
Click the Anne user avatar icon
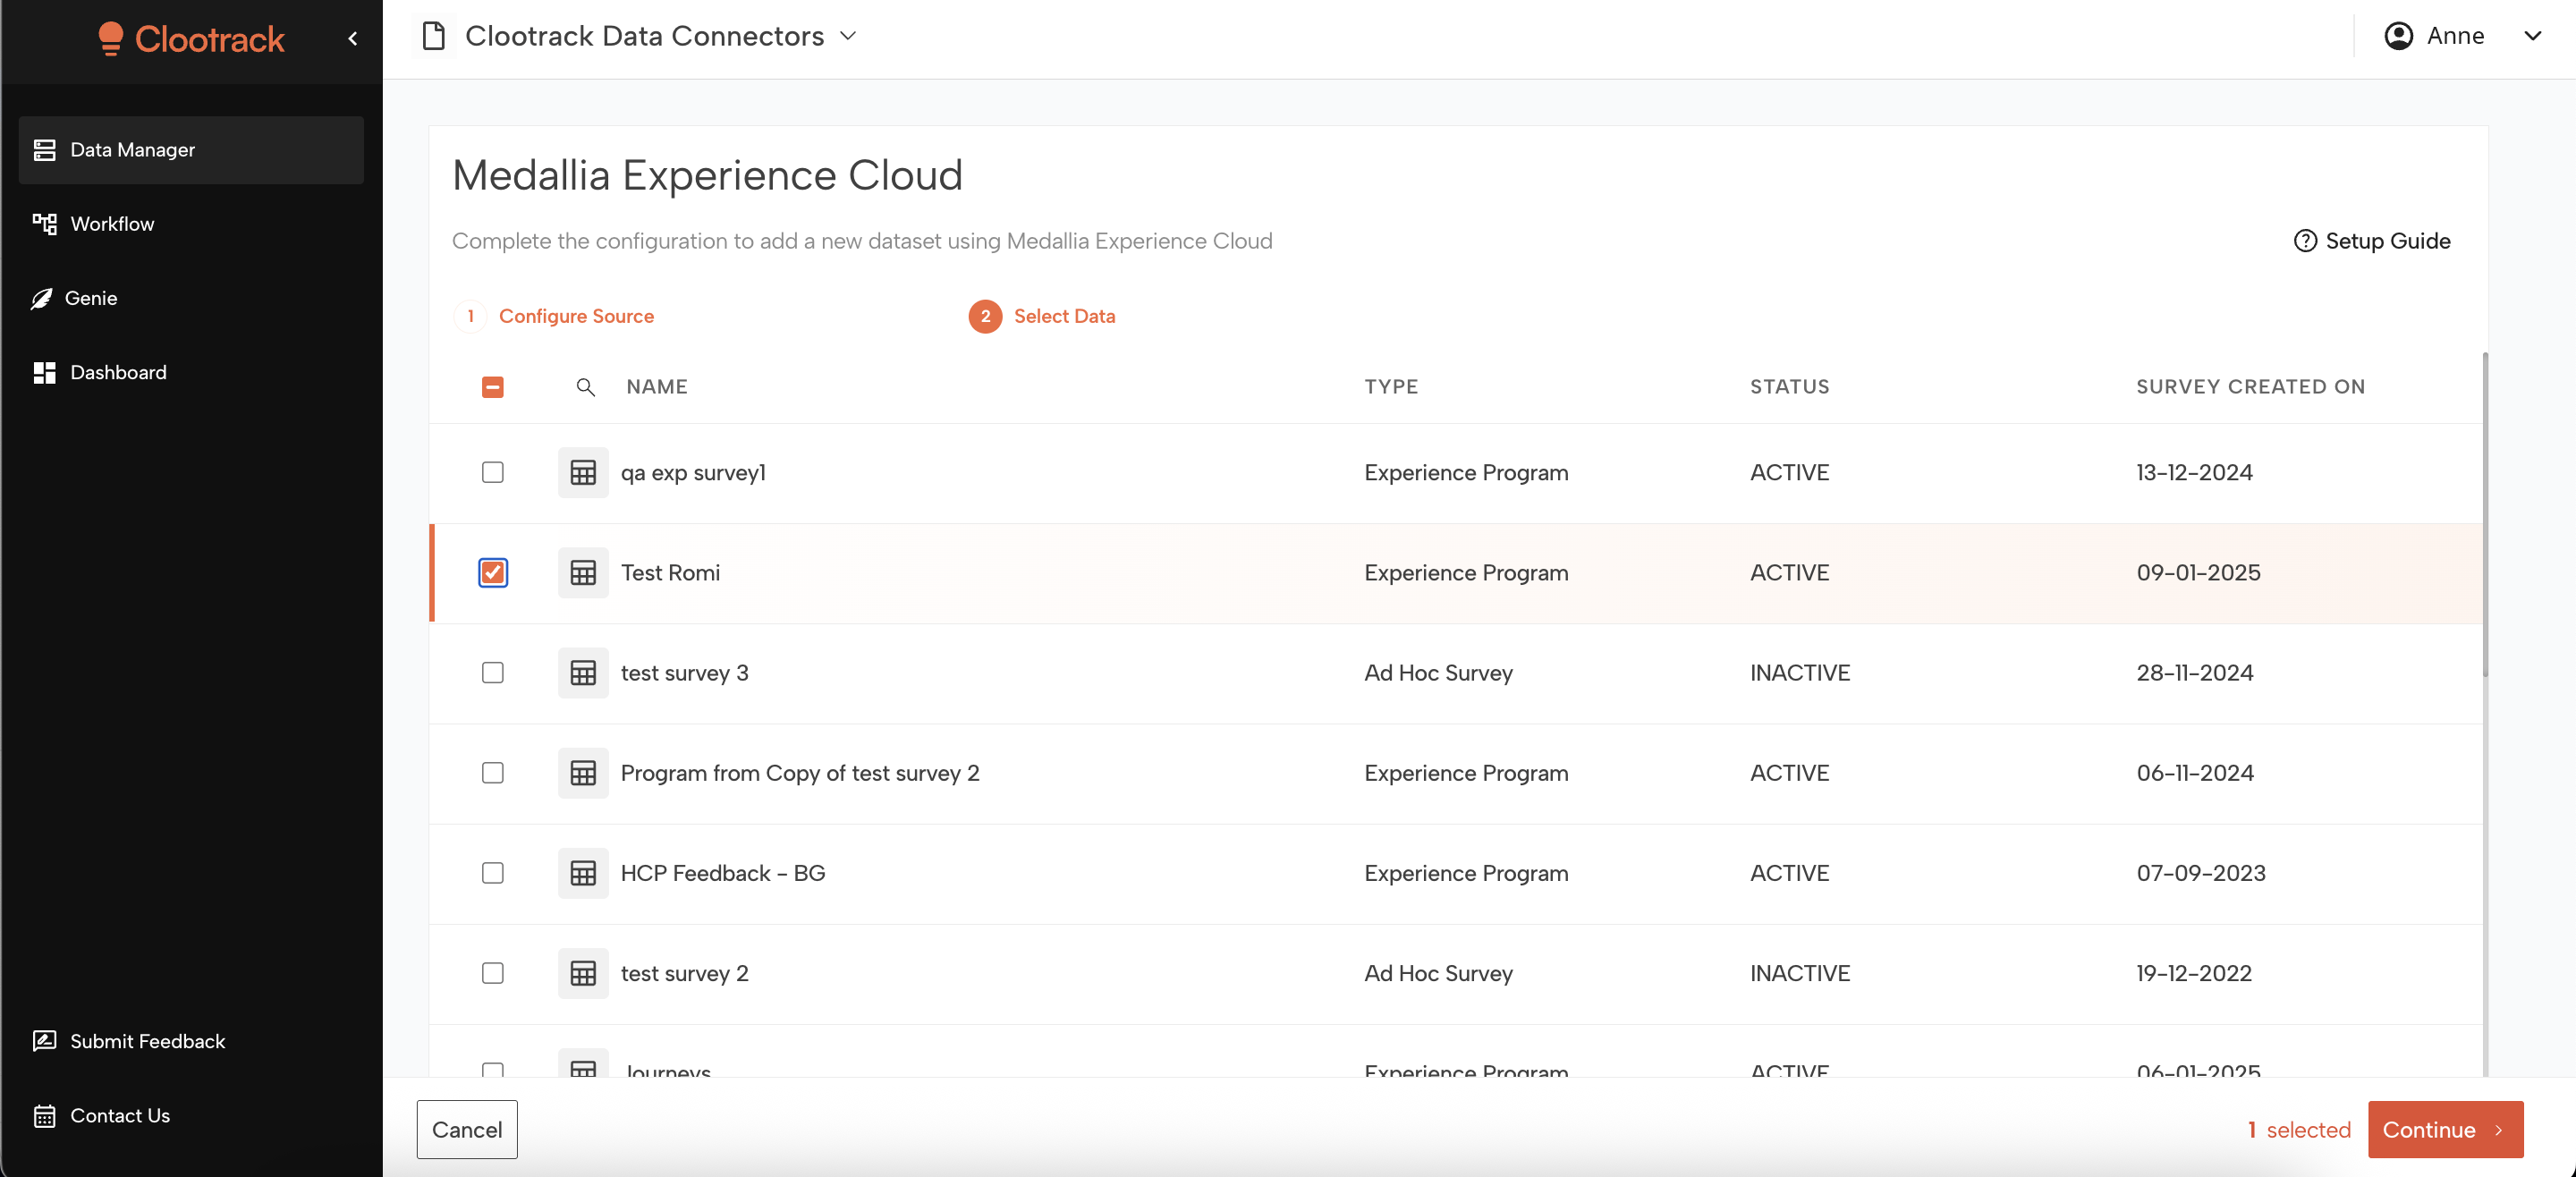[x=2398, y=36]
